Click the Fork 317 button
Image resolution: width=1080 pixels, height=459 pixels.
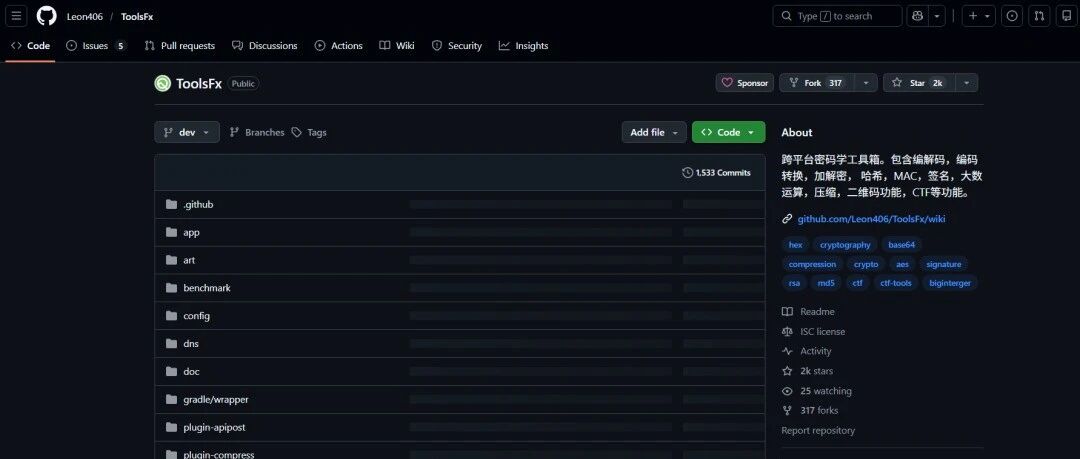coord(817,83)
